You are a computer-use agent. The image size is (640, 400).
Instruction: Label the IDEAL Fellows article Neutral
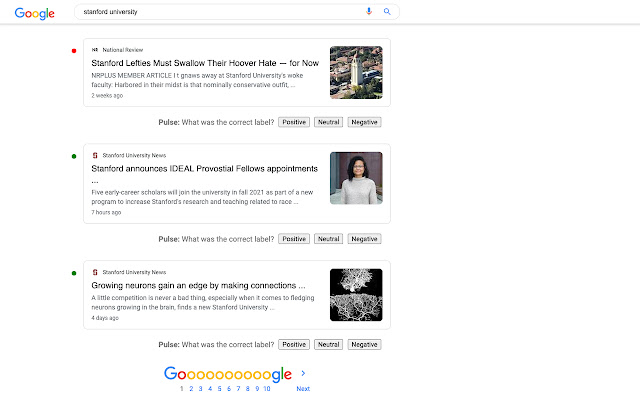click(x=329, y=239)
